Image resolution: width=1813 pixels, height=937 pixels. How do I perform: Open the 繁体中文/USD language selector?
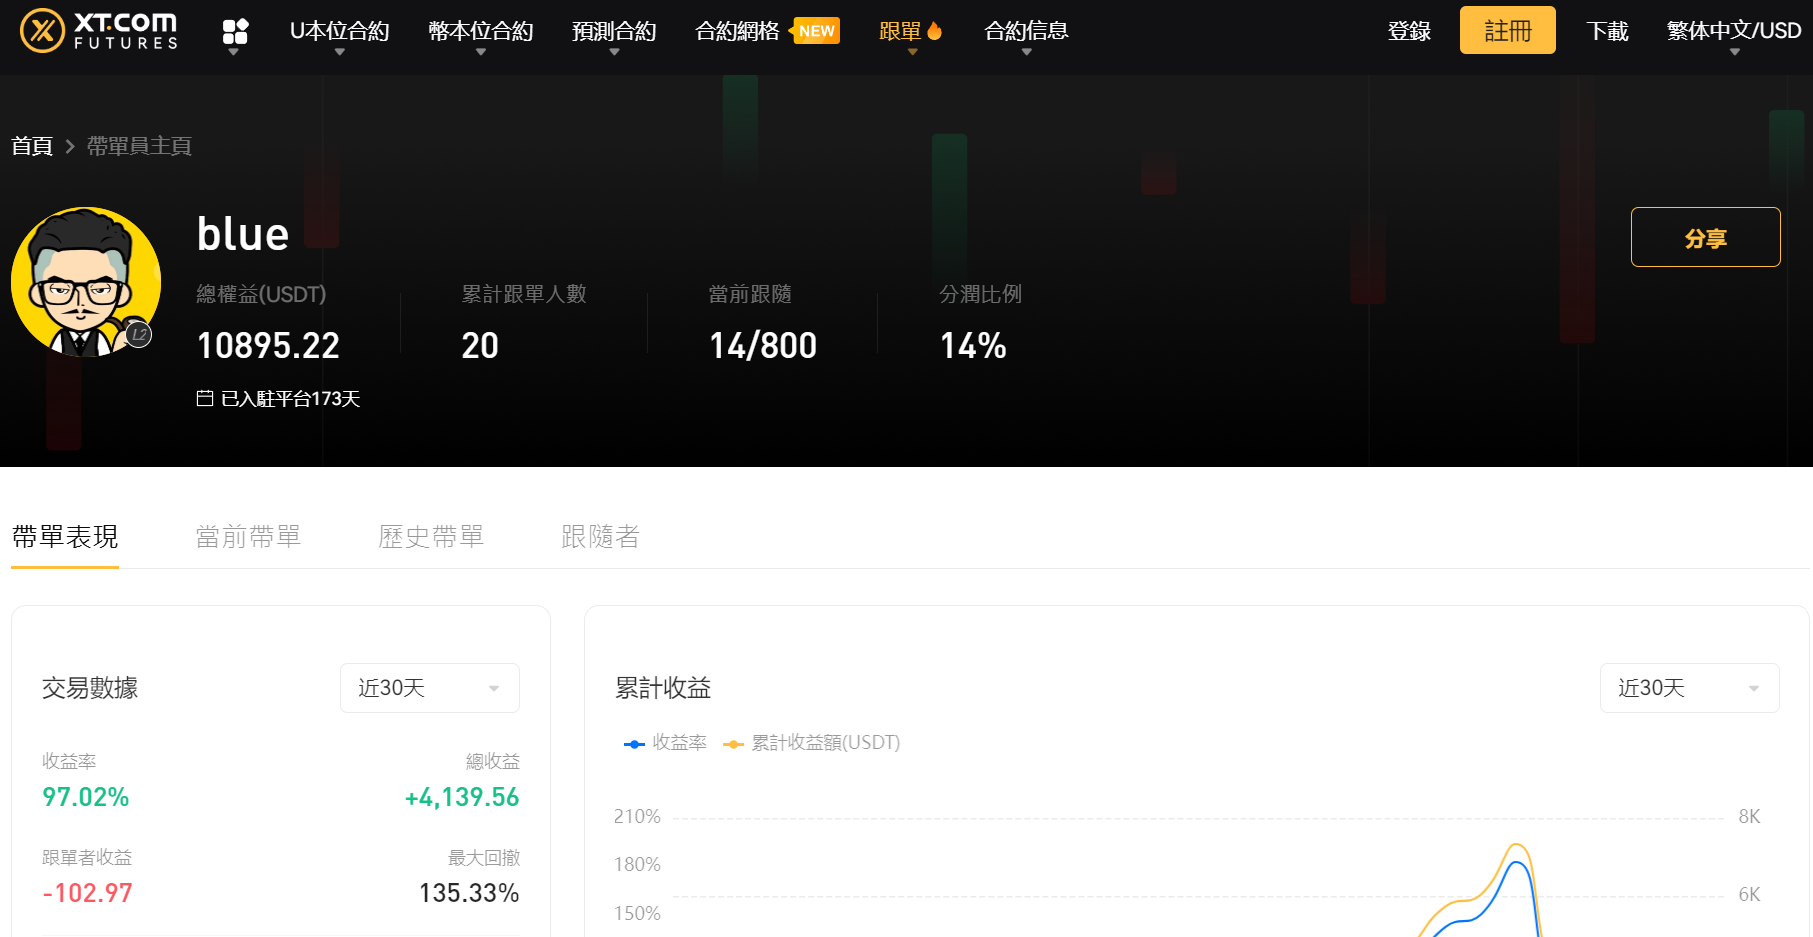point(1734,31)
